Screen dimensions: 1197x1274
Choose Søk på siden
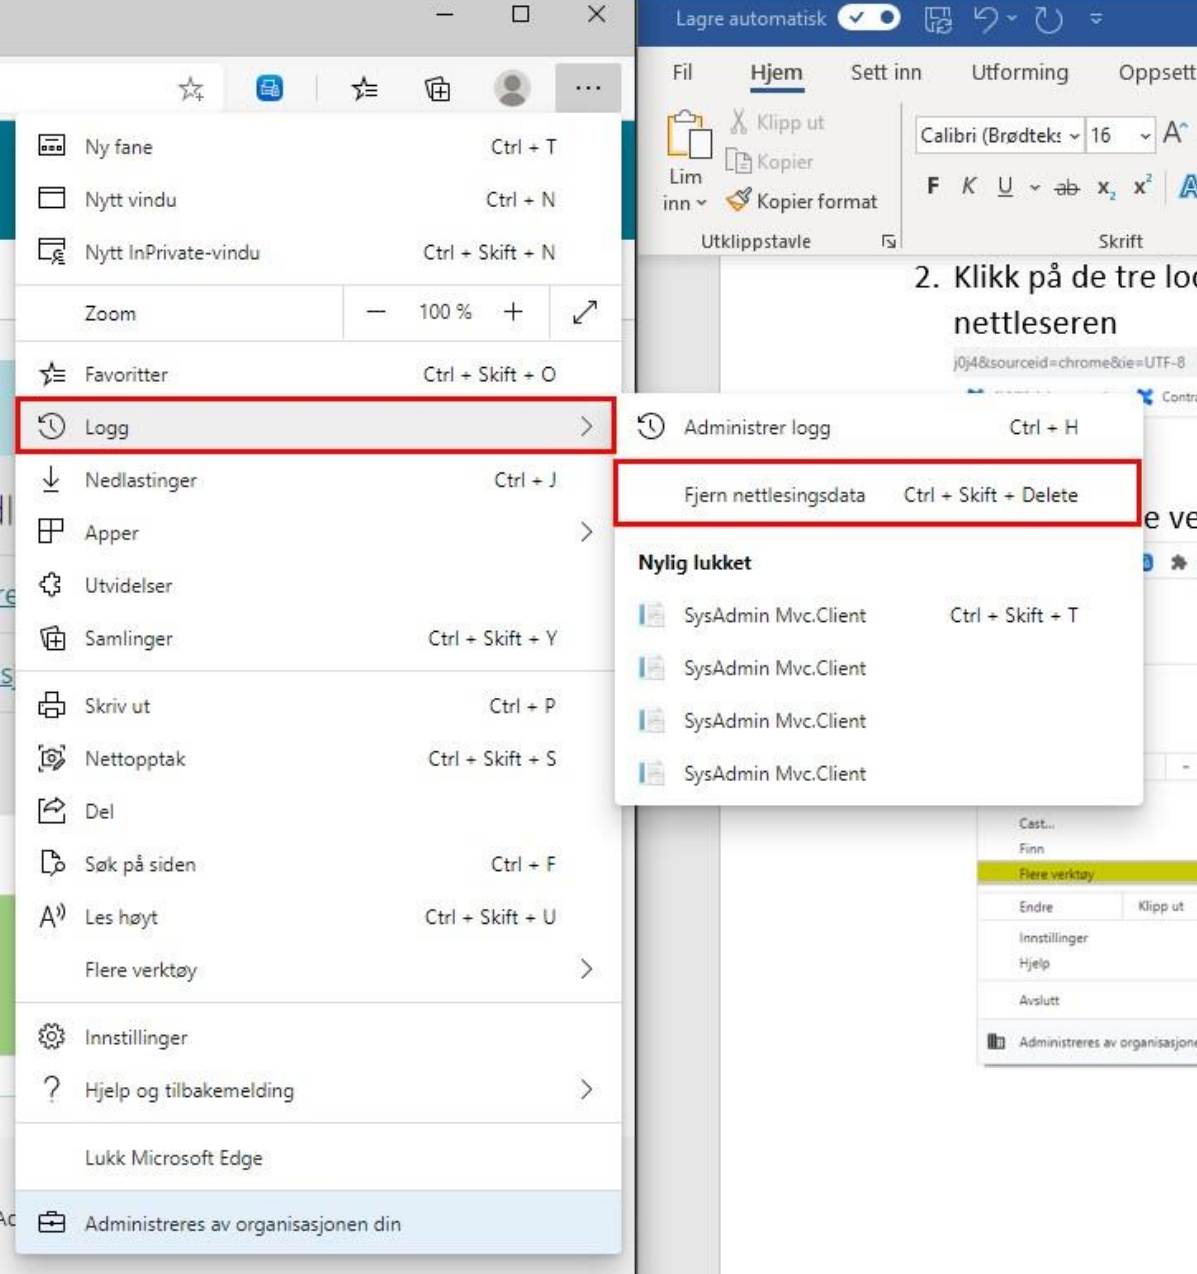pyautogui.click(x=318, y=864)
